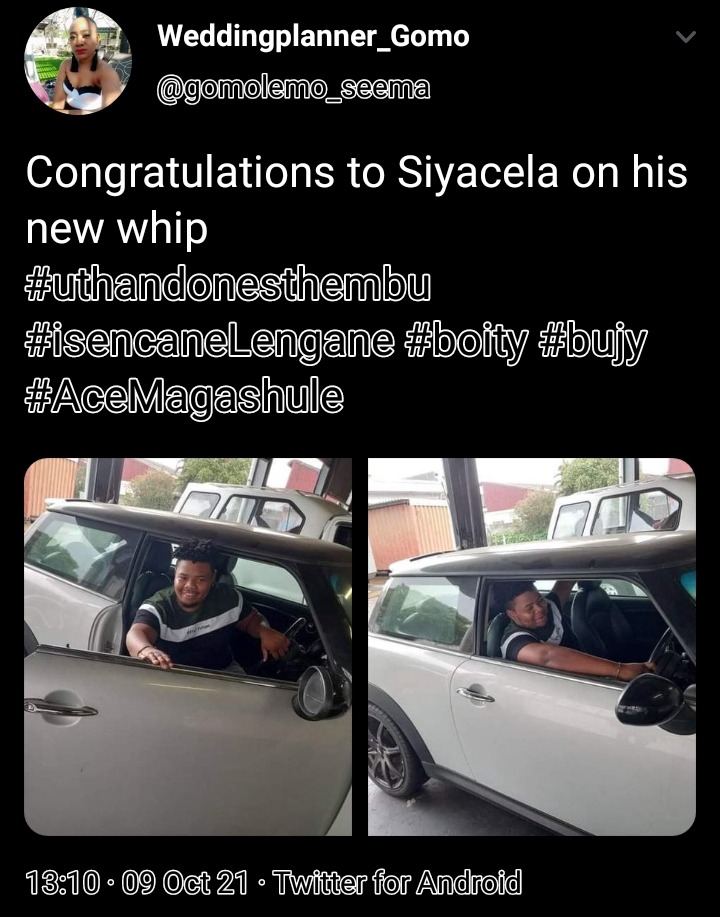Tap the car door handle in left photo
This screenshot has width=720, height=917.
point(60,706)
